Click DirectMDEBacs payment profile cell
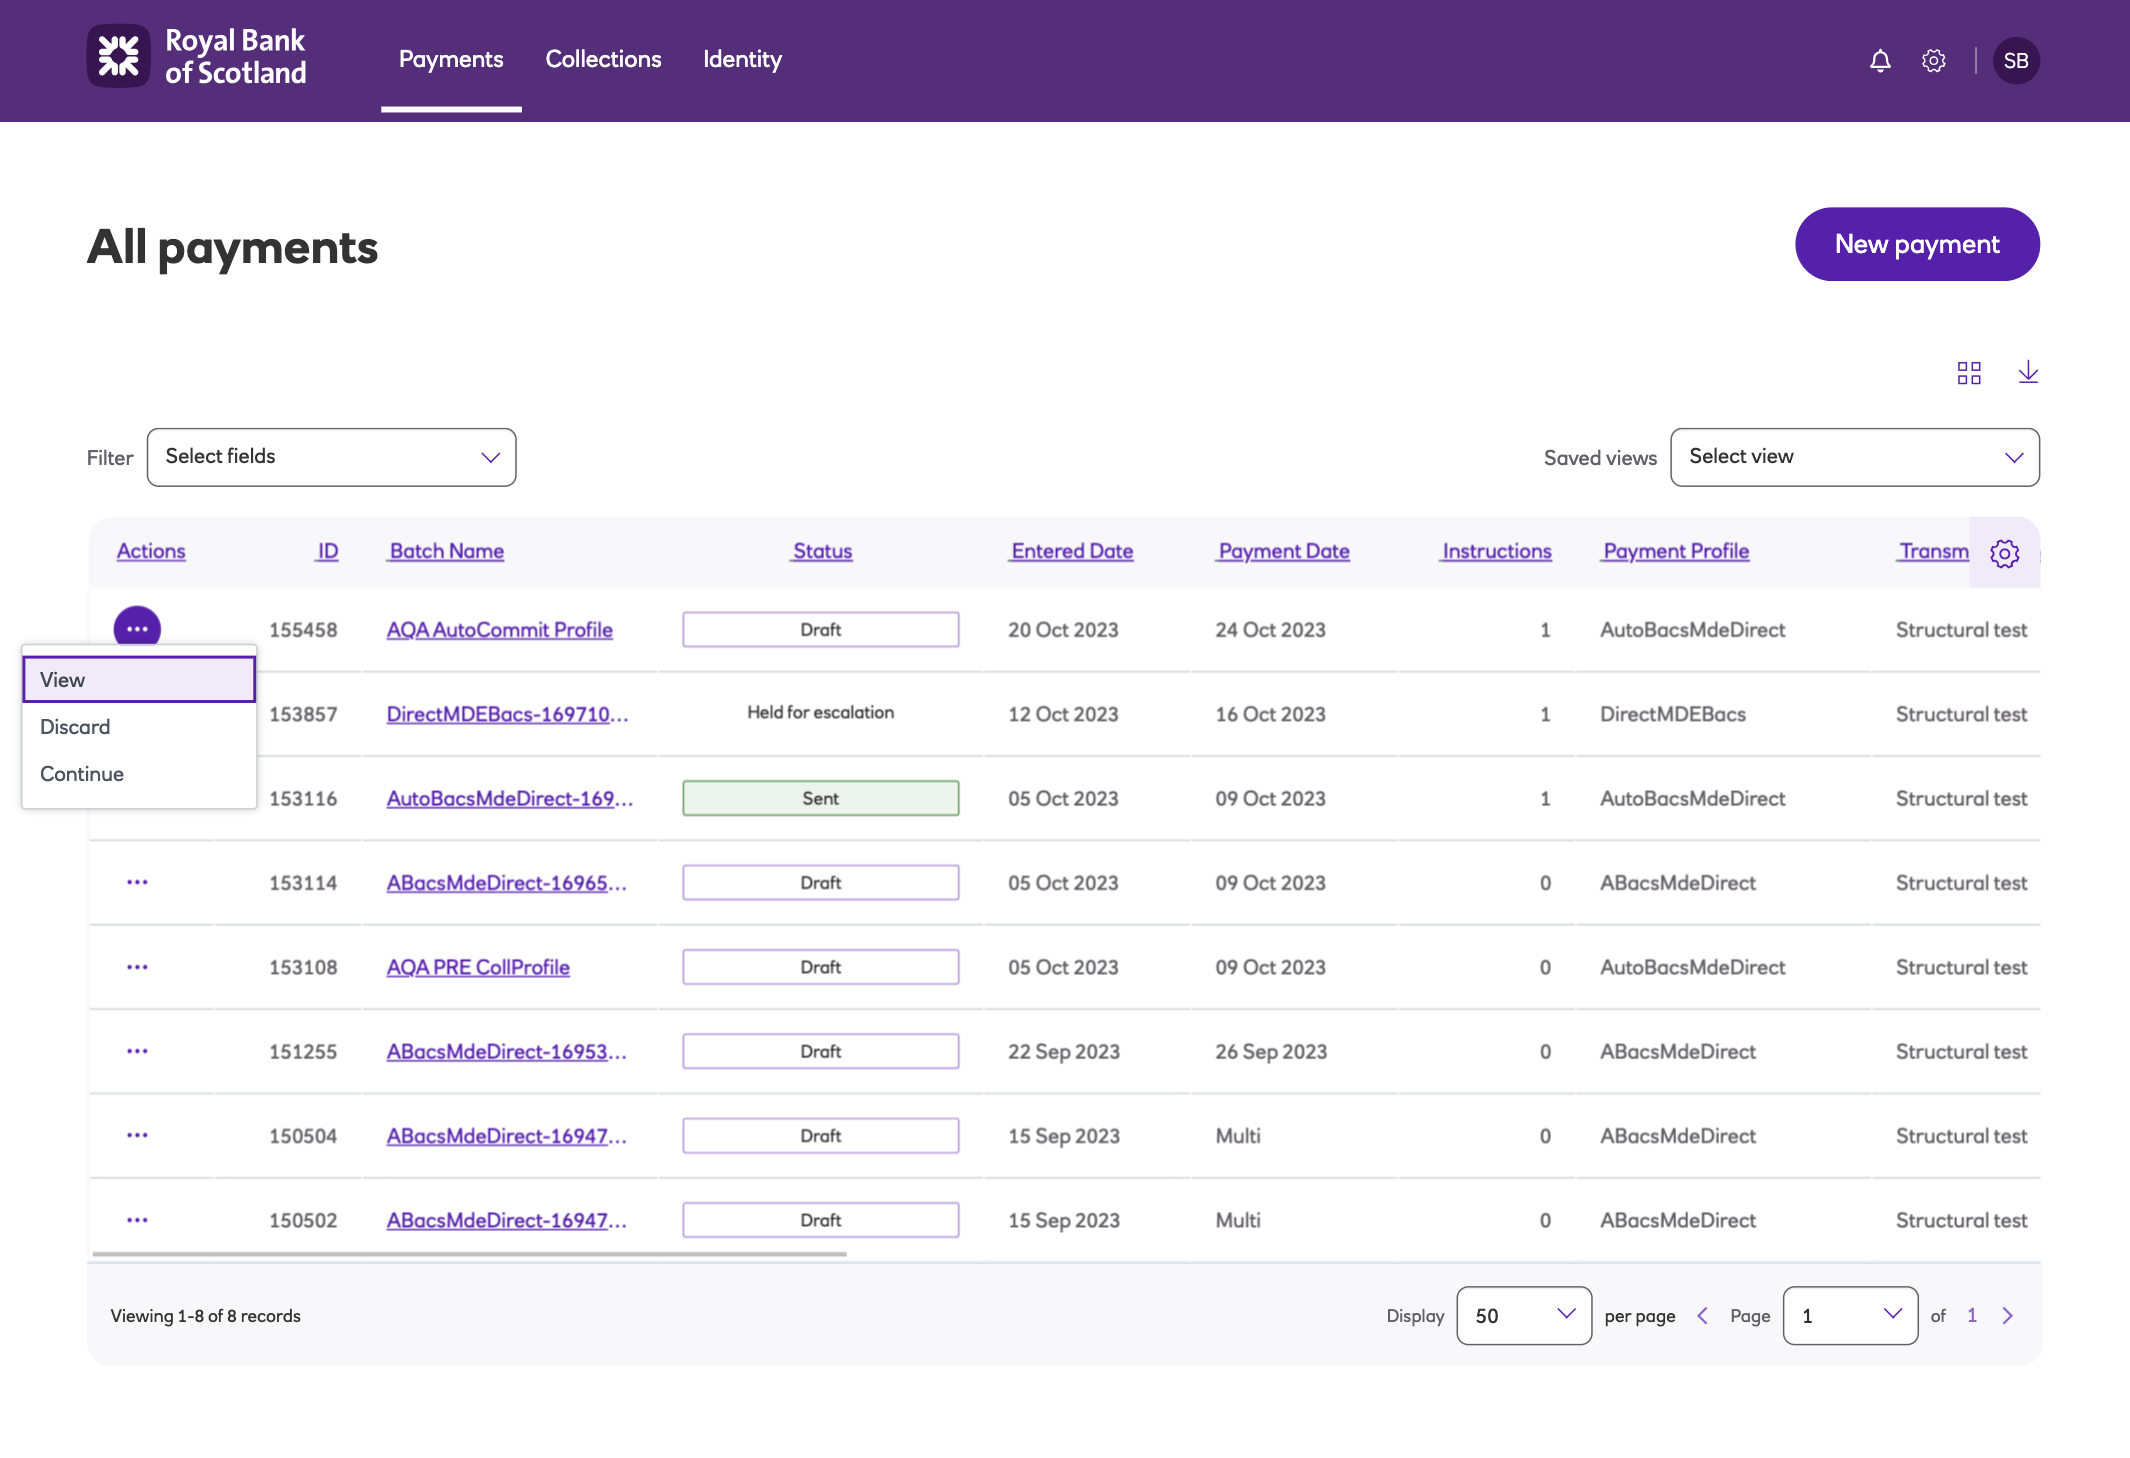Viewport: 2130px width, 1458px height. coord(1673,714)
